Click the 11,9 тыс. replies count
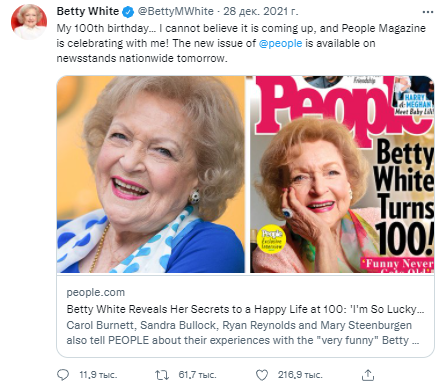Viewport: 445px width, 390px height. point(98,375)
